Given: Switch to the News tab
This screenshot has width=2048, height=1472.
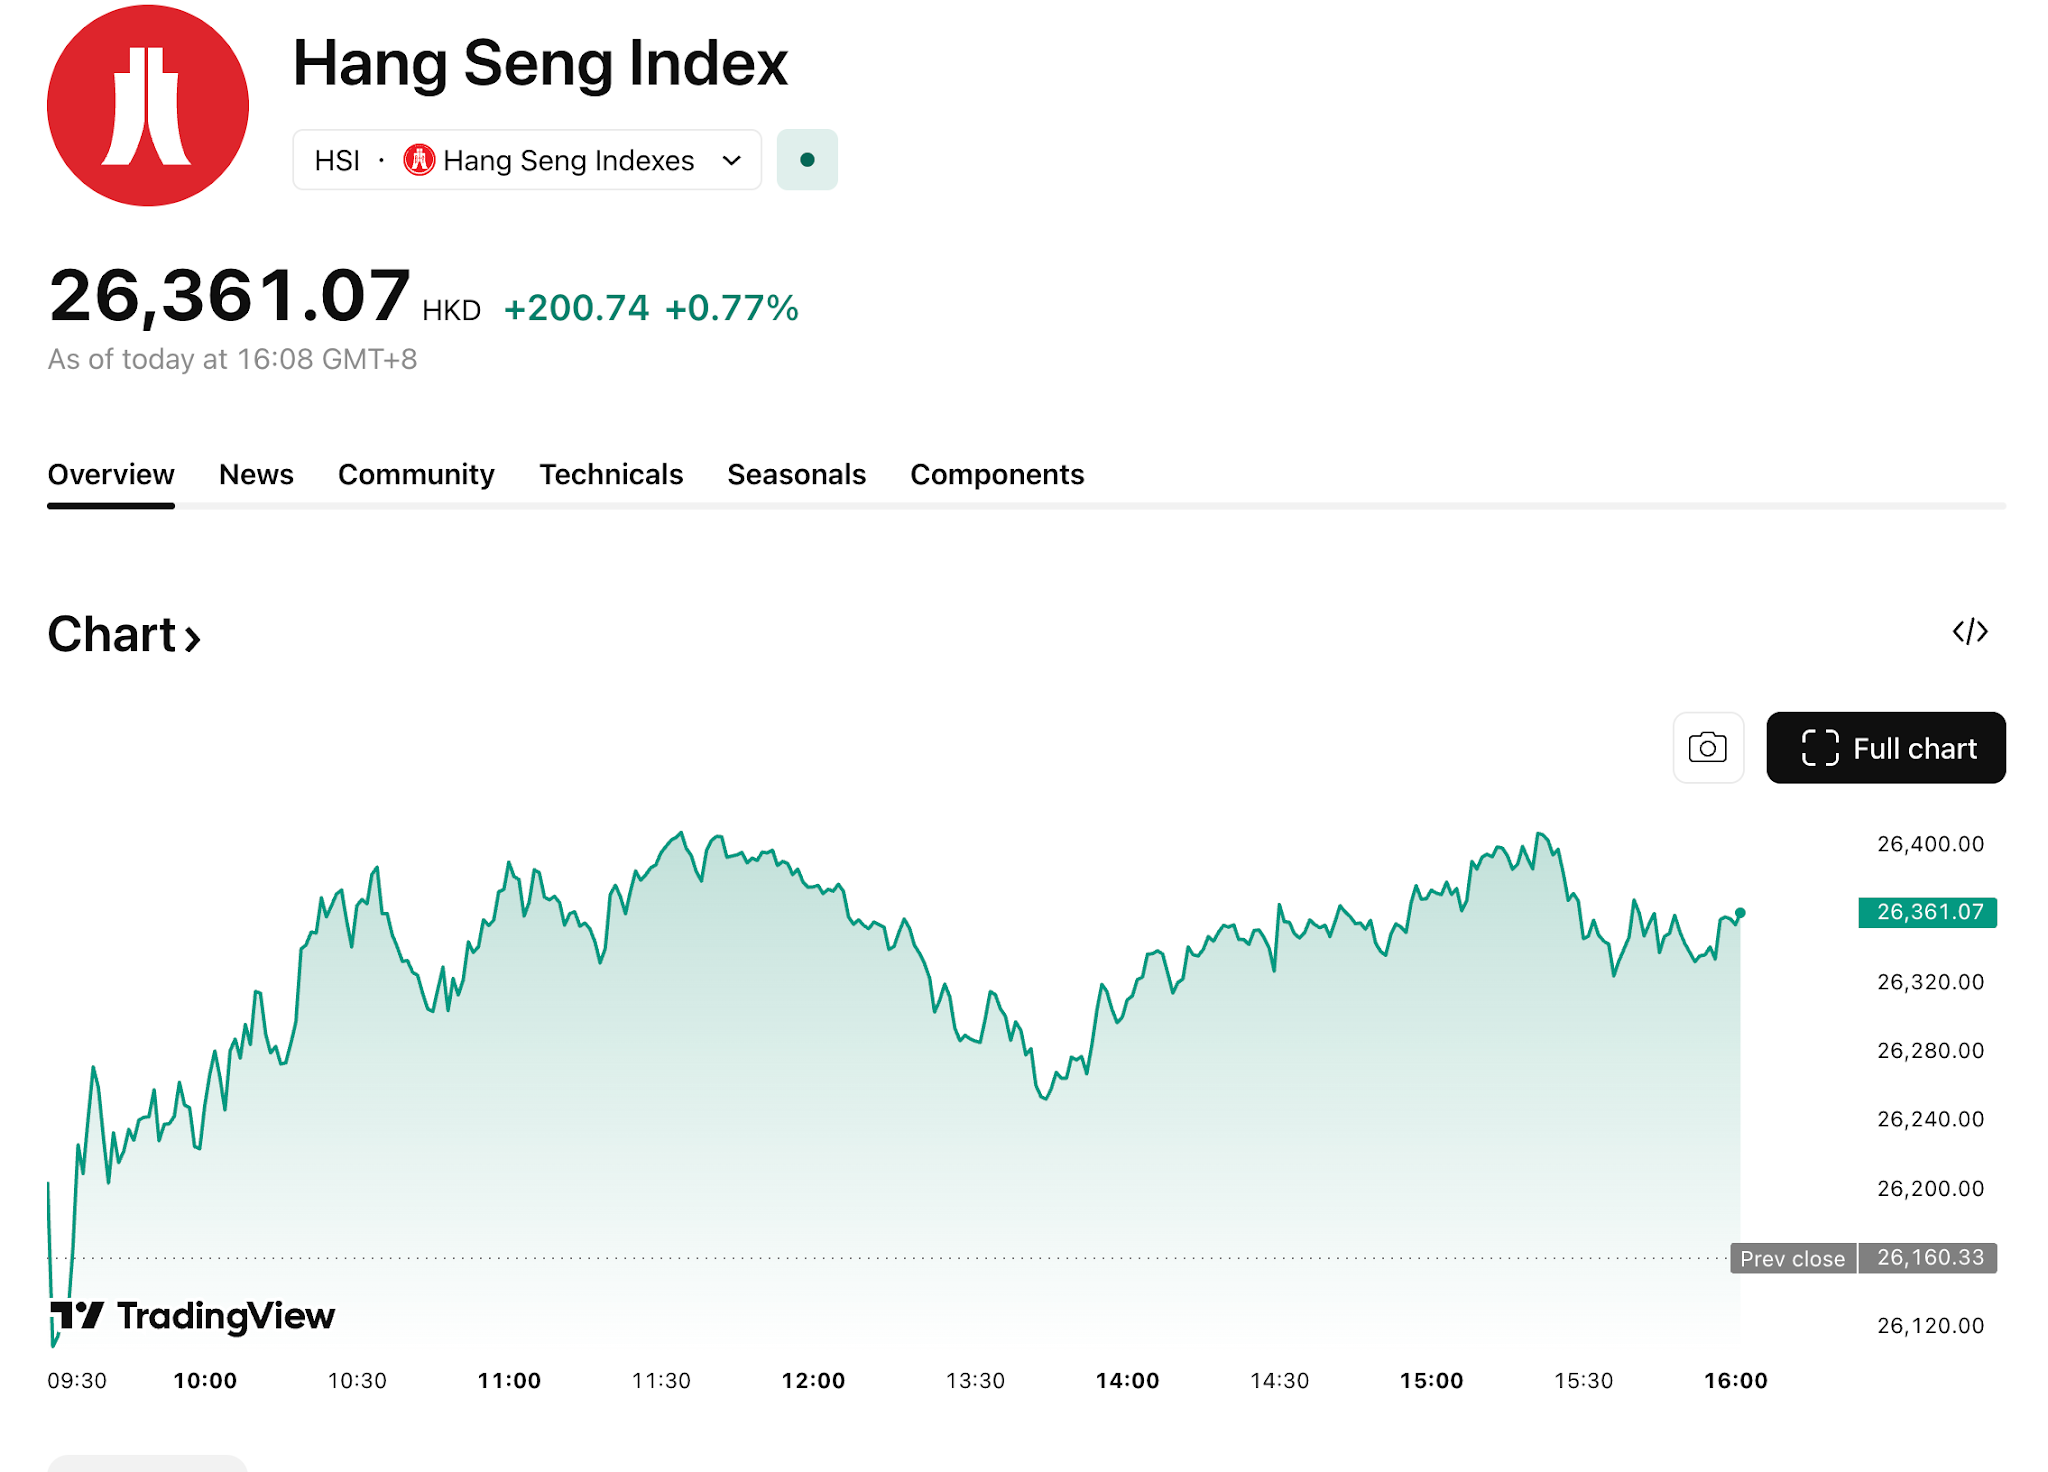Looking at the screenshot, I should coord(256,475).
